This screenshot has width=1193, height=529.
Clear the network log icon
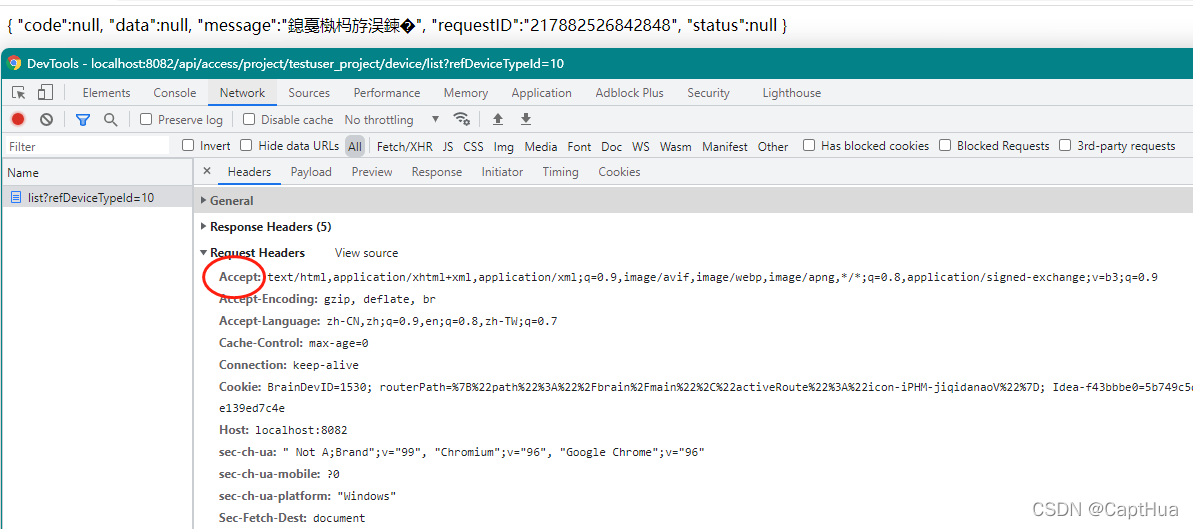coord(46,120)
